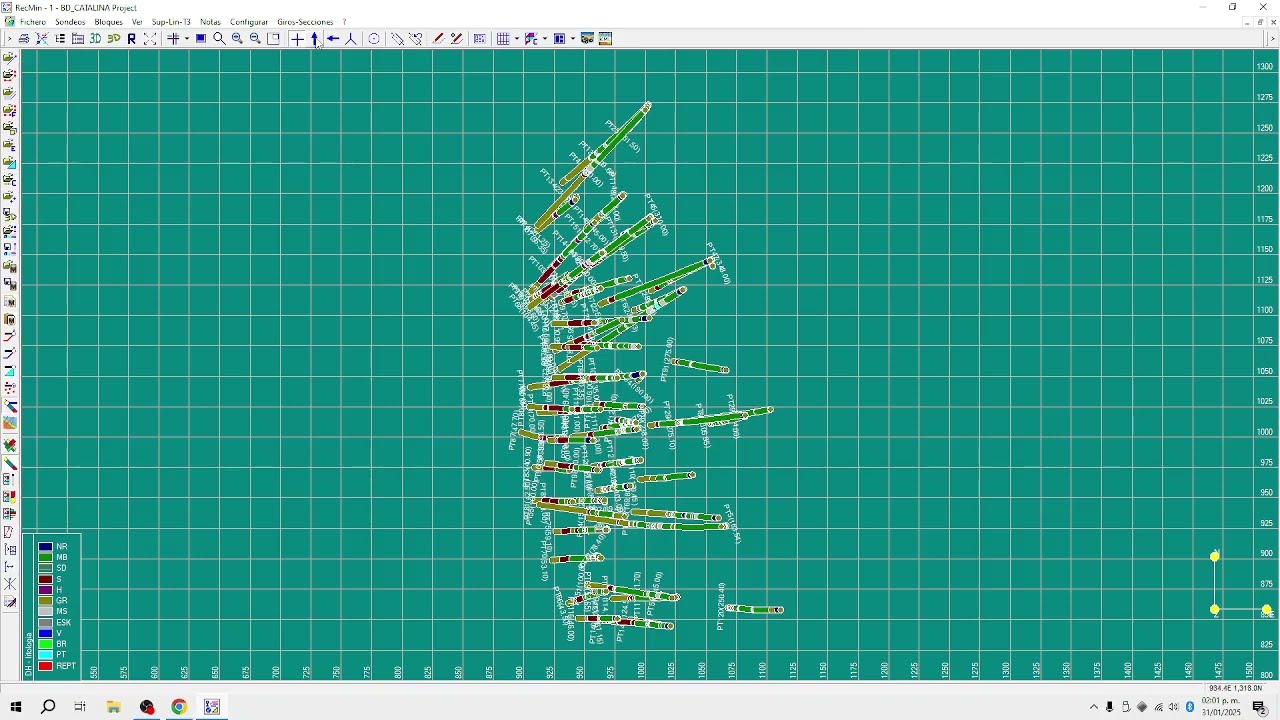Click the crossed lines sidebar icon
This screenshot has width=1280, height=720.
(x=10, y=583)
